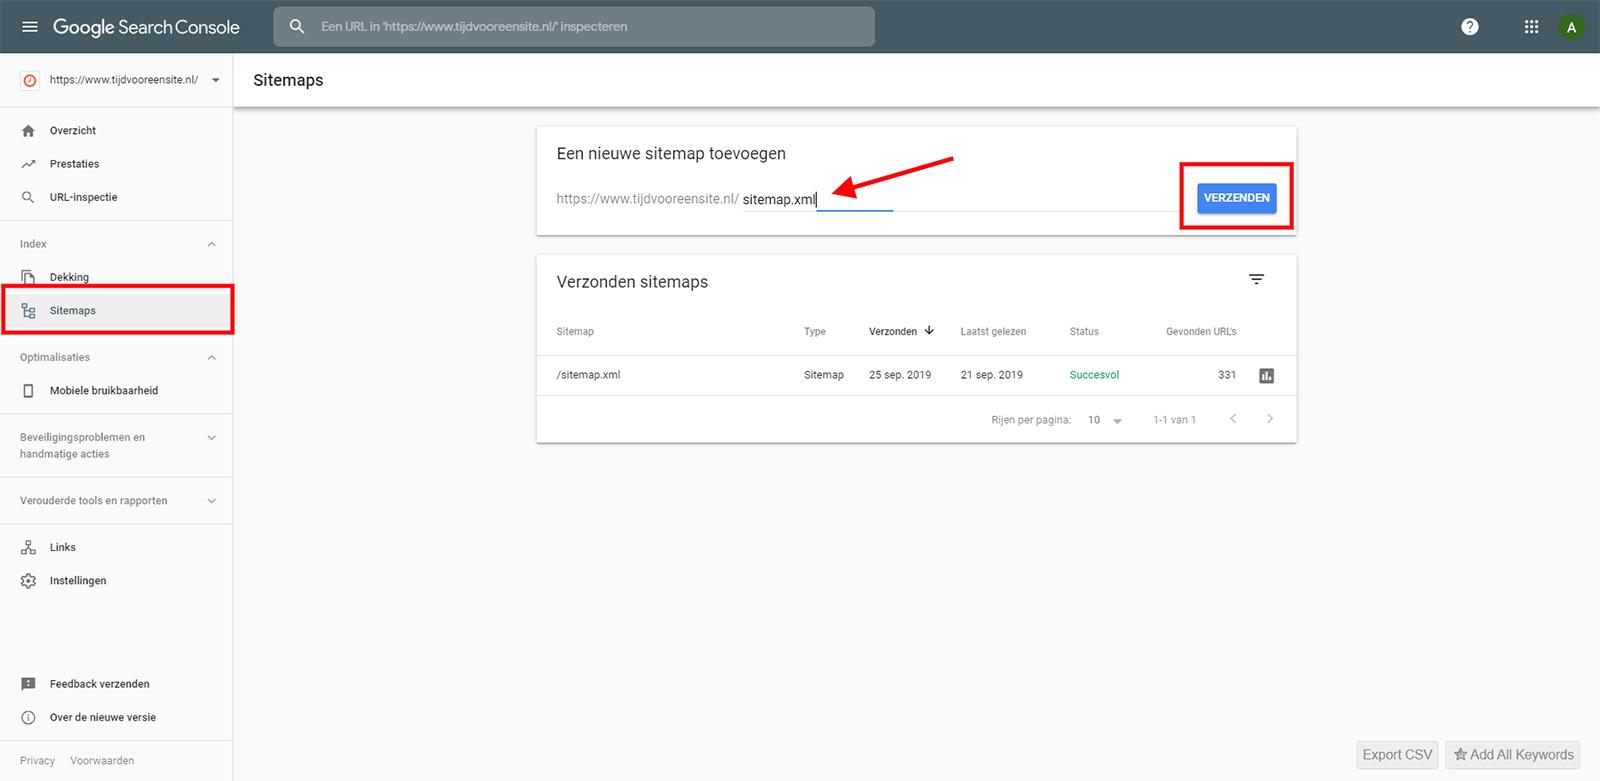Expand Verouderde tools en rapporten
Viewport: 1600px width, 781px height.
click(211, 501)
